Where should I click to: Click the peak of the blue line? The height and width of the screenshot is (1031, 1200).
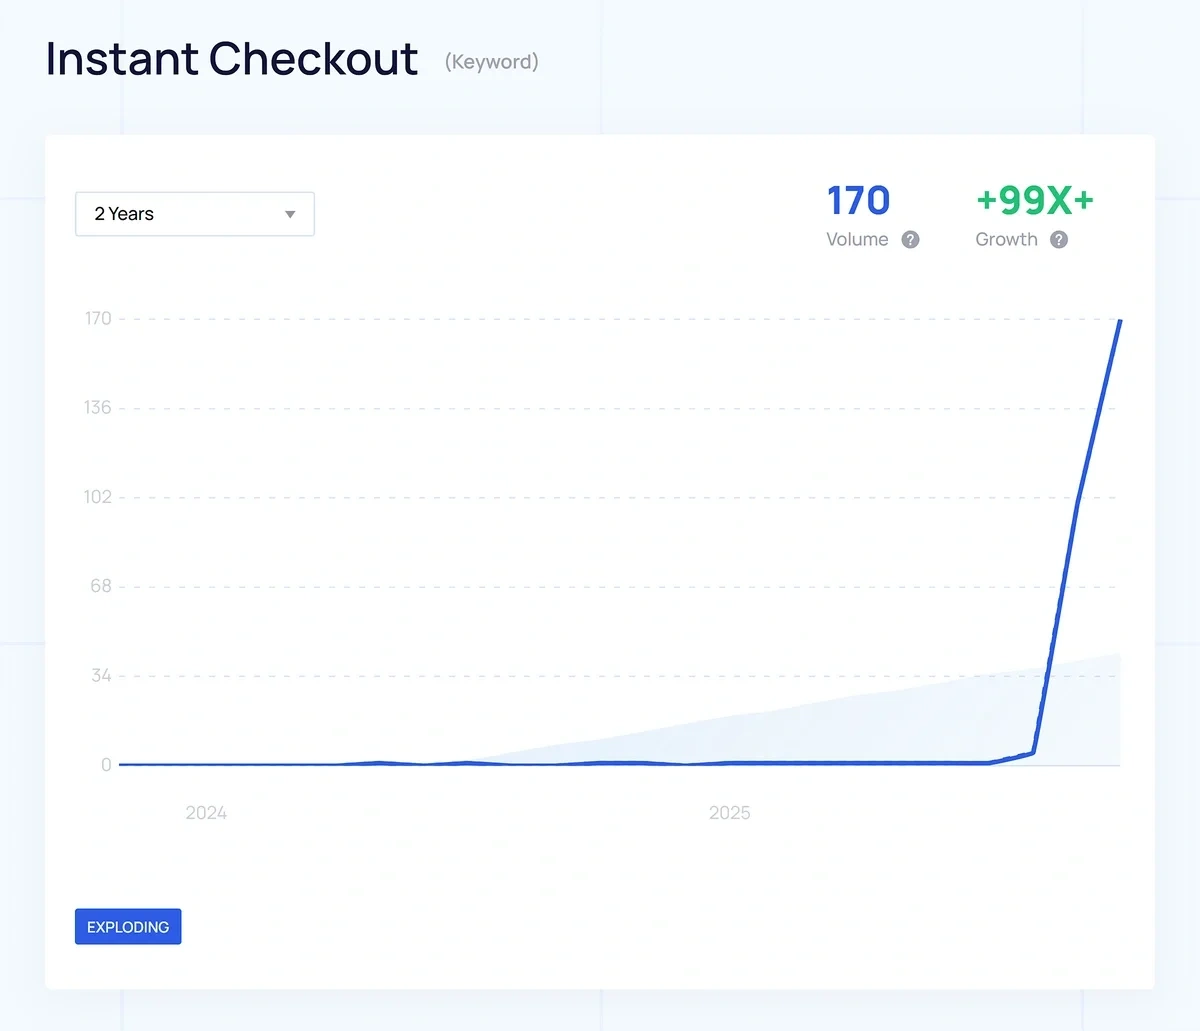[x=1120, y=321]
